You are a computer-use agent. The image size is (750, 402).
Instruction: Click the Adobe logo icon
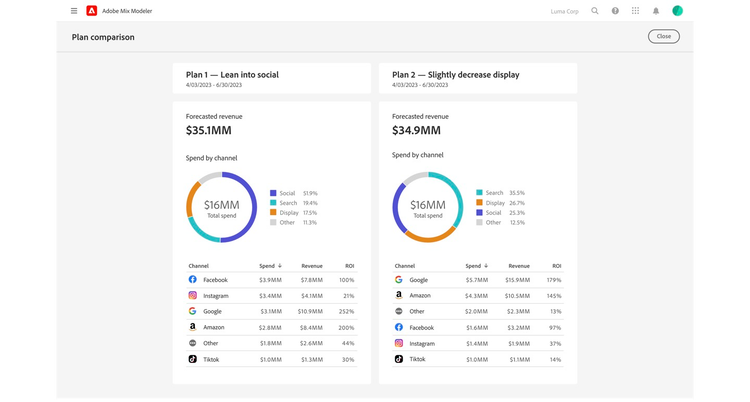(x=92, y=11)
